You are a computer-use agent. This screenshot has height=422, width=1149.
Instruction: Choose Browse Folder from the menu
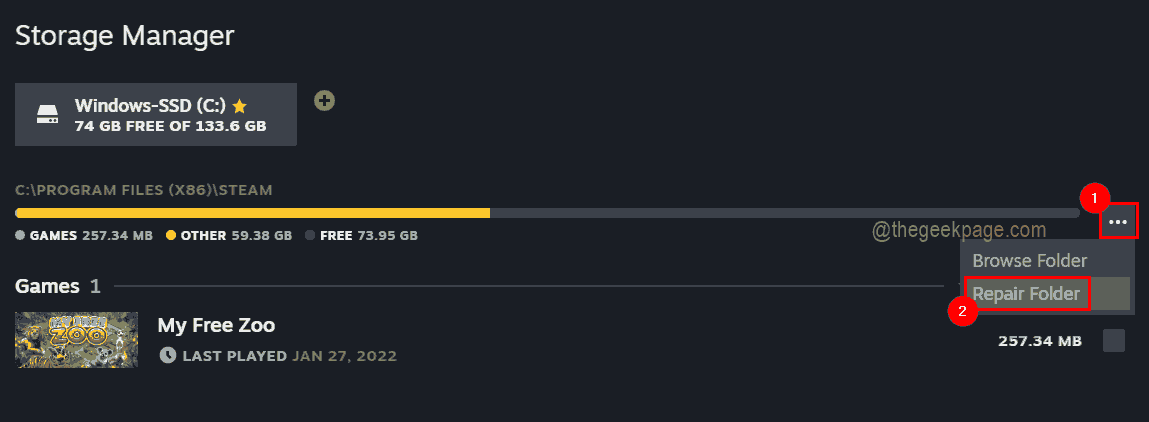coord(1029,261)
